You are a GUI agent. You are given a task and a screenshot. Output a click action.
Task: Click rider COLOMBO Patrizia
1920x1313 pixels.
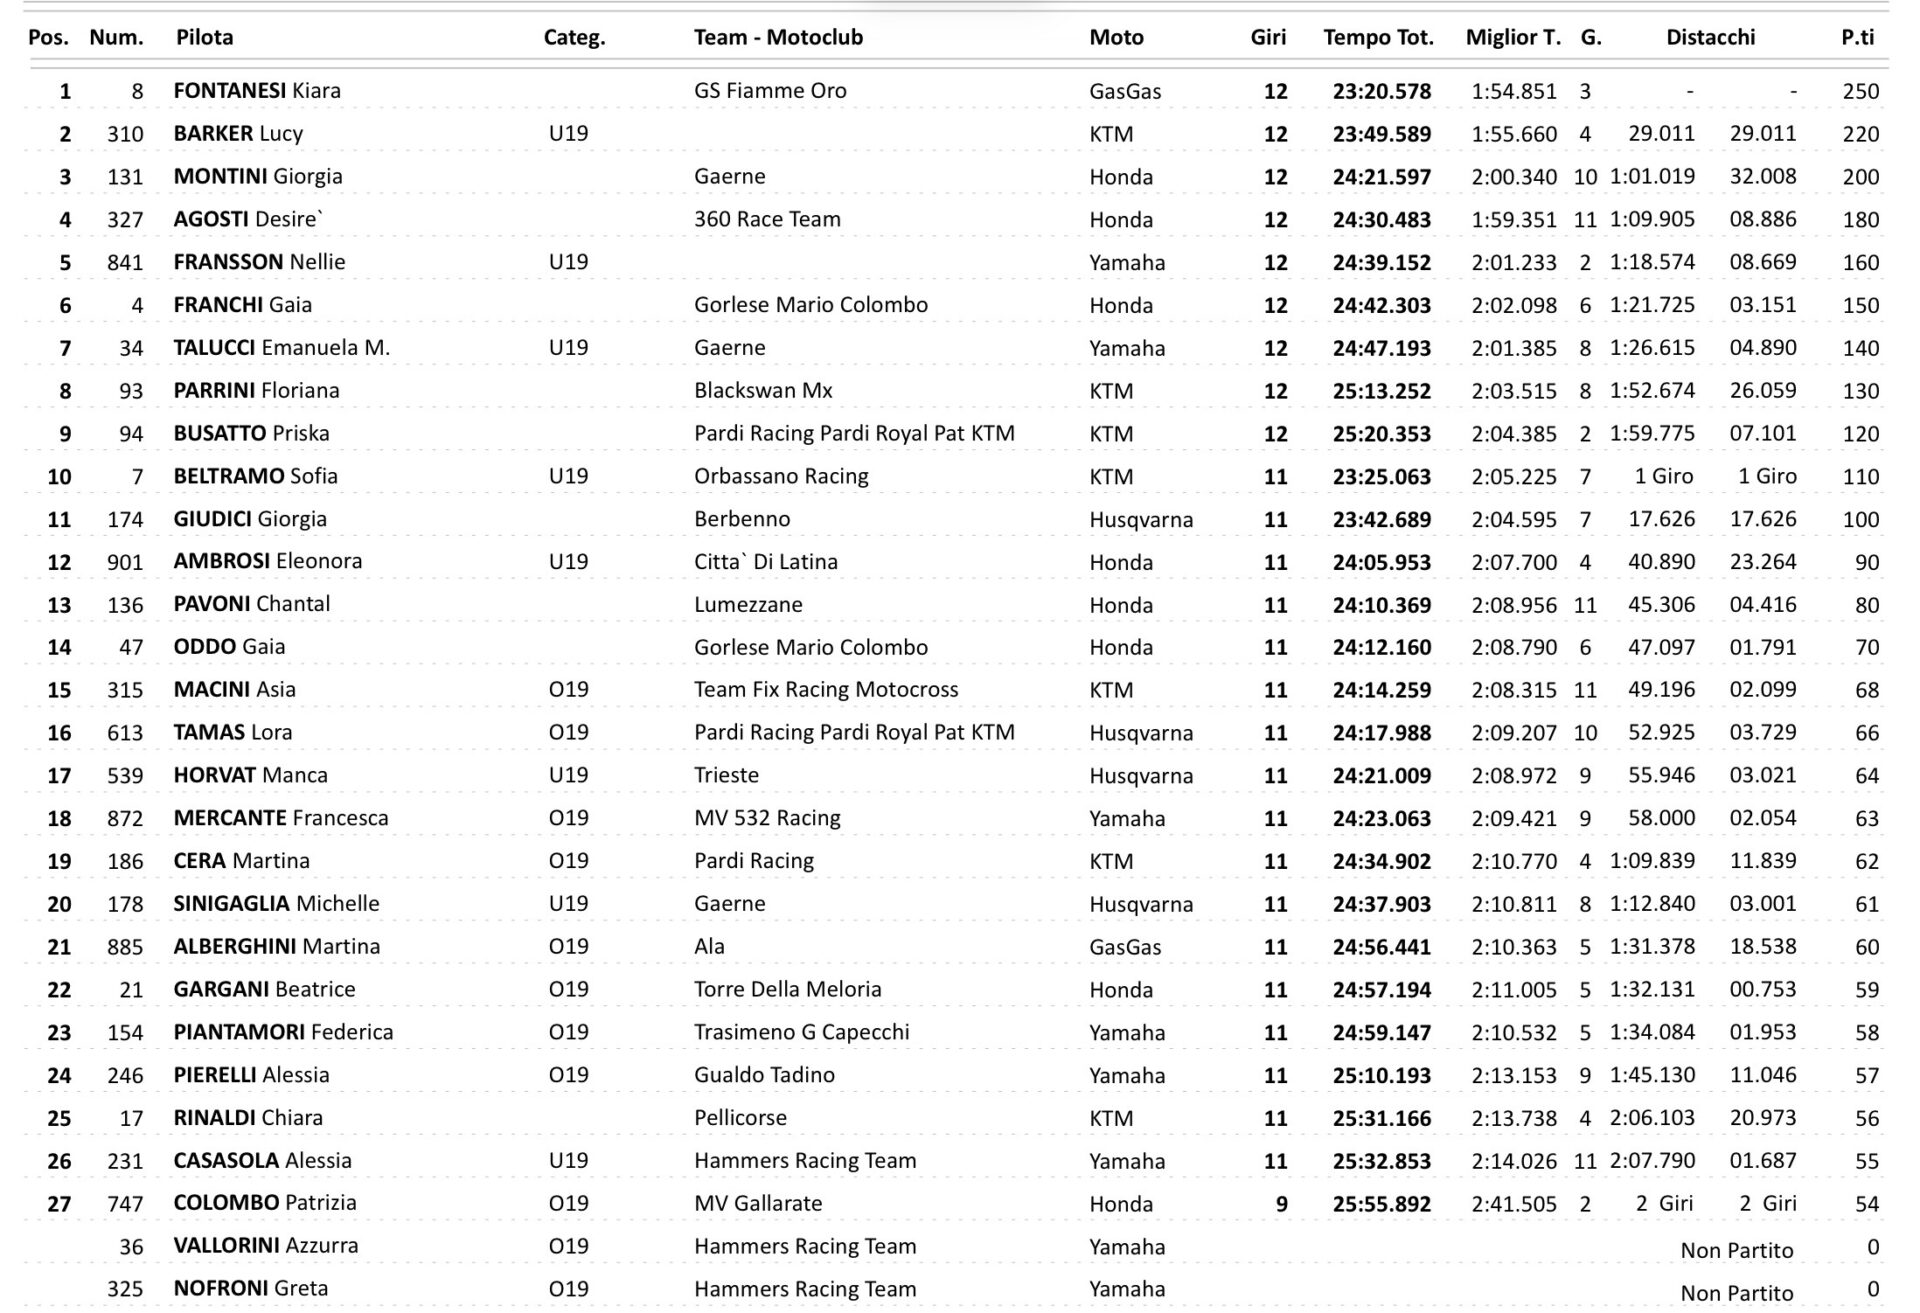(x=265, y=1204)
